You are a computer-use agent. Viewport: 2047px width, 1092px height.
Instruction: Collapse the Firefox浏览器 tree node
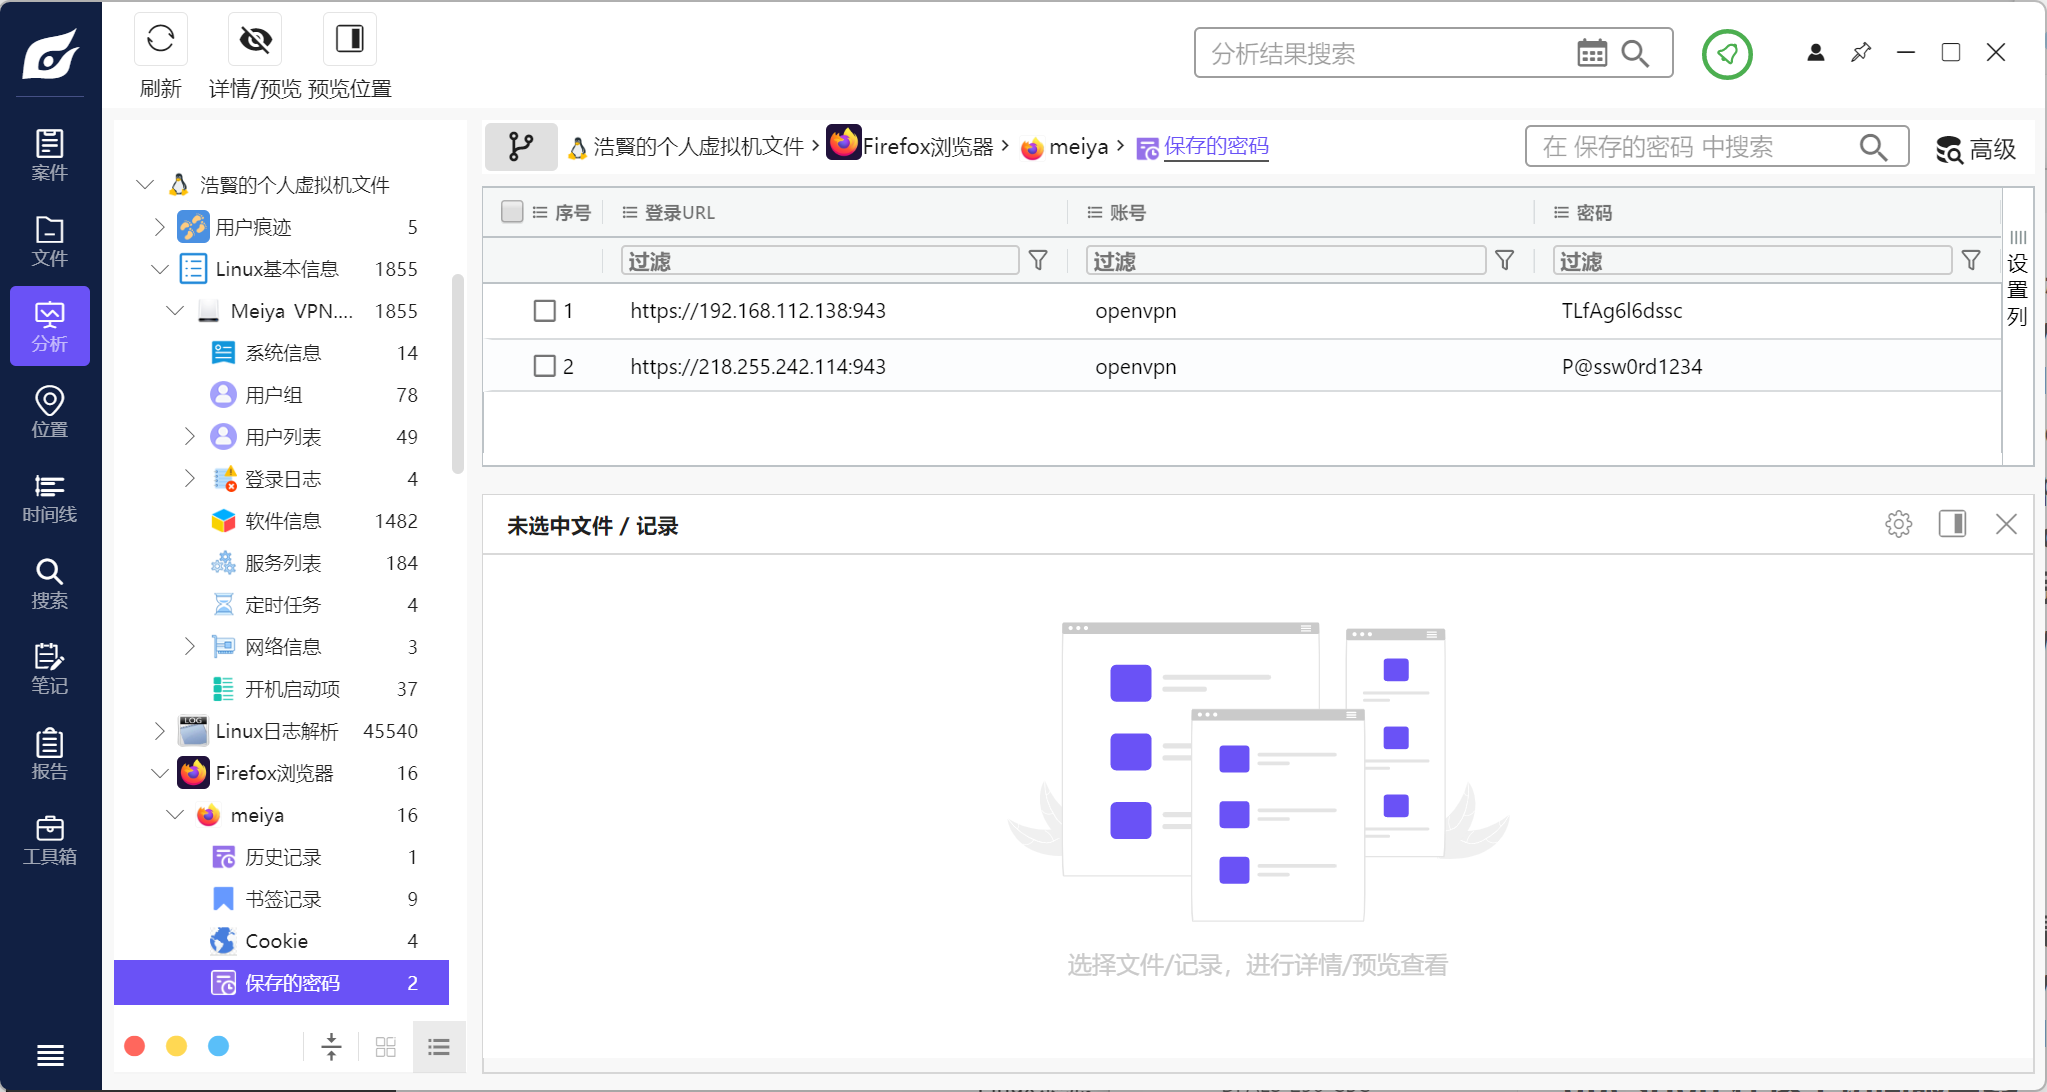159,773
